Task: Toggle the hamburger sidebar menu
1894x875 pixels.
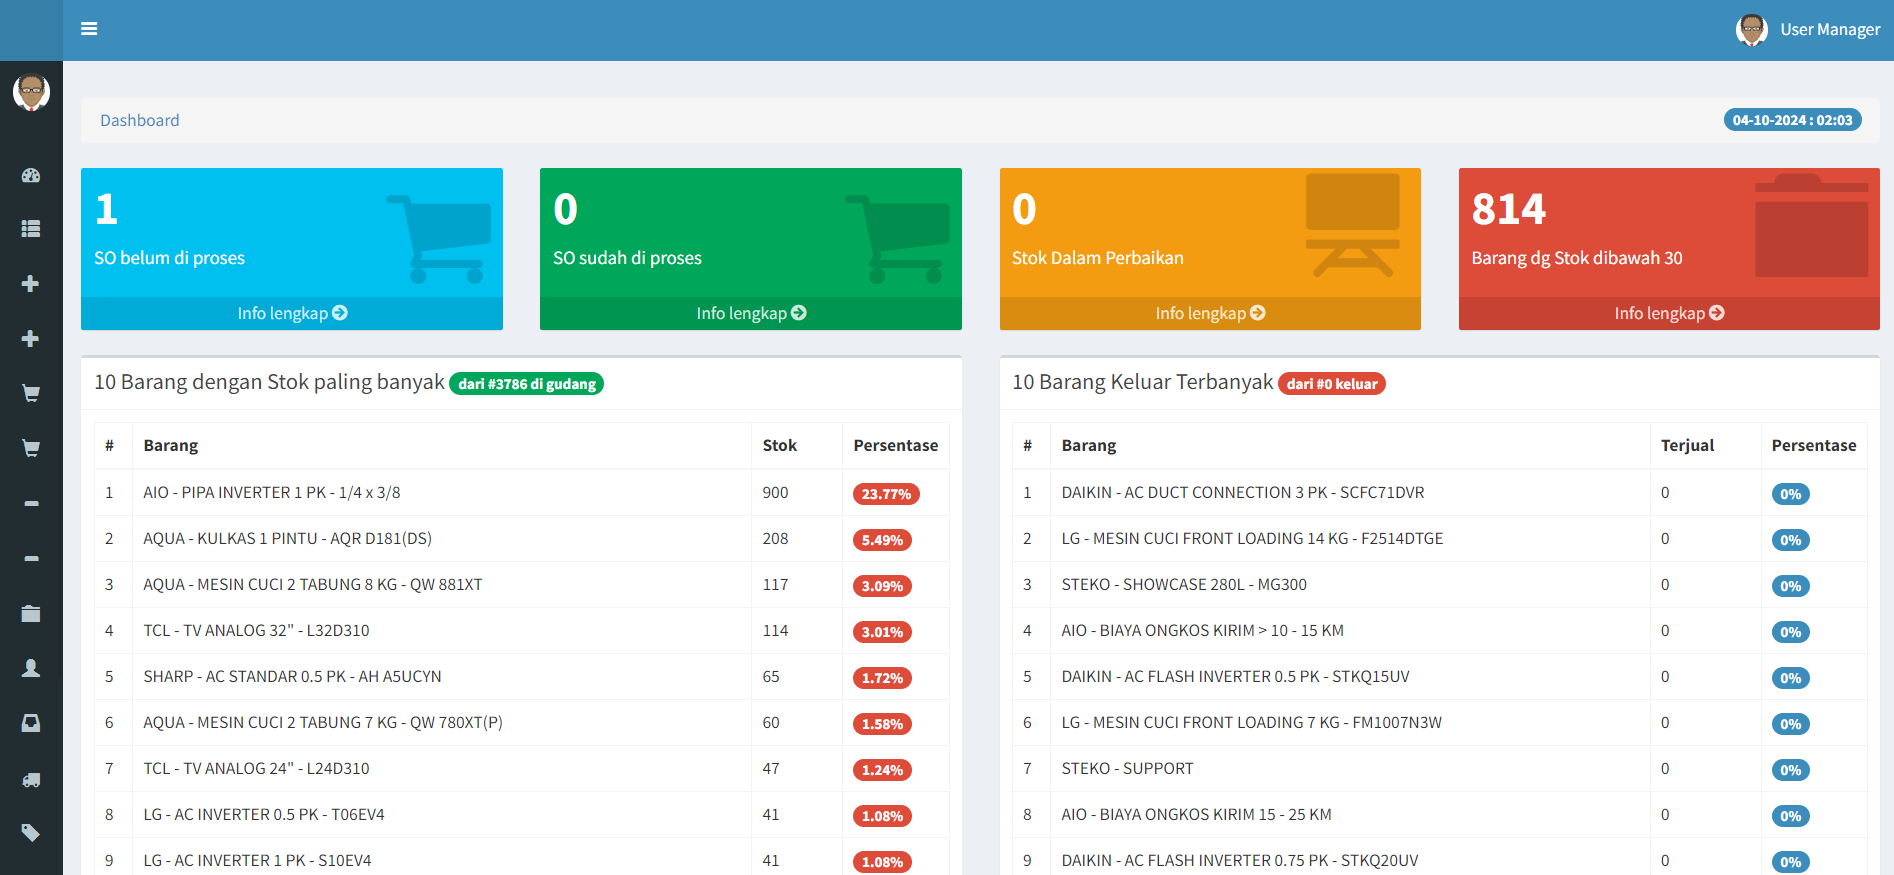Action: (89, 29)
